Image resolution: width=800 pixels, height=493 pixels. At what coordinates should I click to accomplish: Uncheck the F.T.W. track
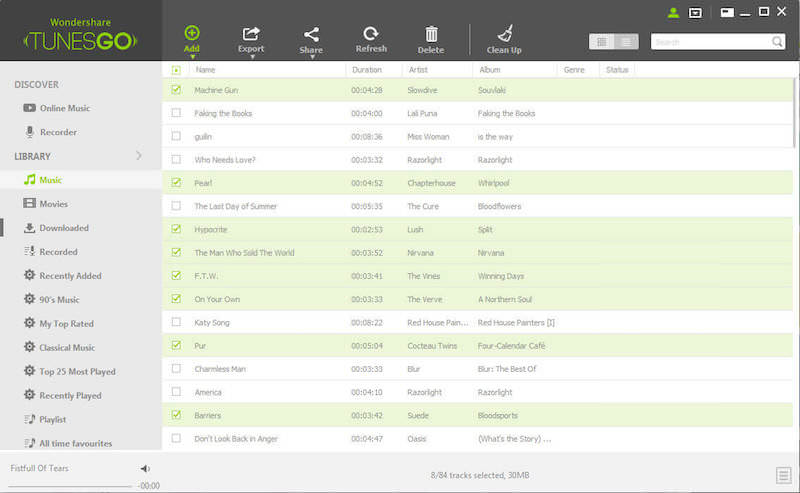tap(176, 276)
